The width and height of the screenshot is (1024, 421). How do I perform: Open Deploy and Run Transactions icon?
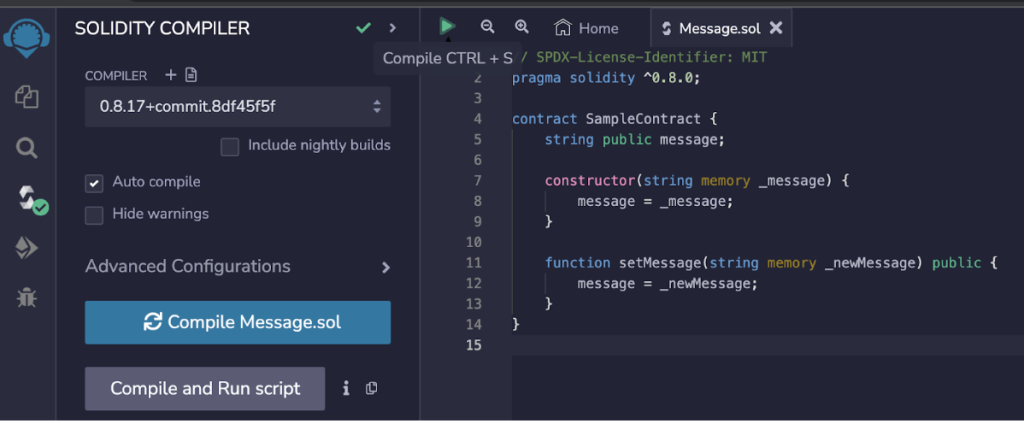pyautogui.click(x=27, y=249)
